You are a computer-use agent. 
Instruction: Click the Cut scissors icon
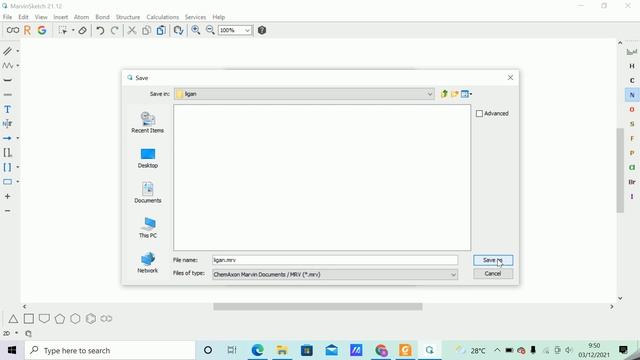pyautogui.click(x=131, y=30)
